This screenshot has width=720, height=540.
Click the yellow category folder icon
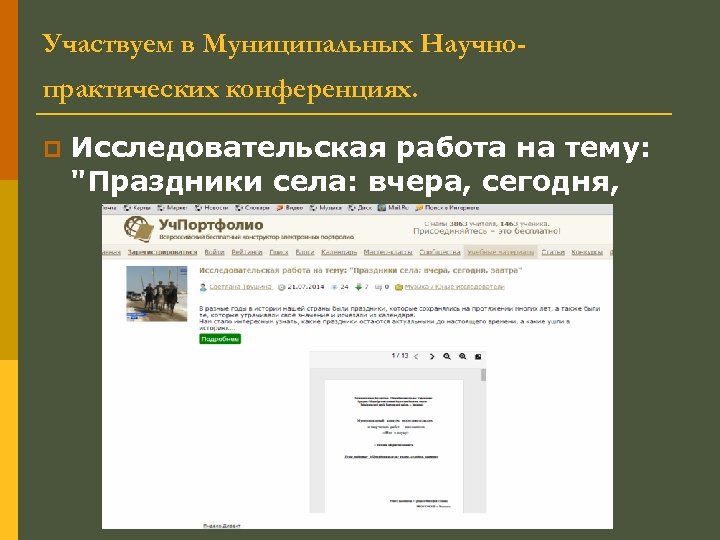point(399,287)
